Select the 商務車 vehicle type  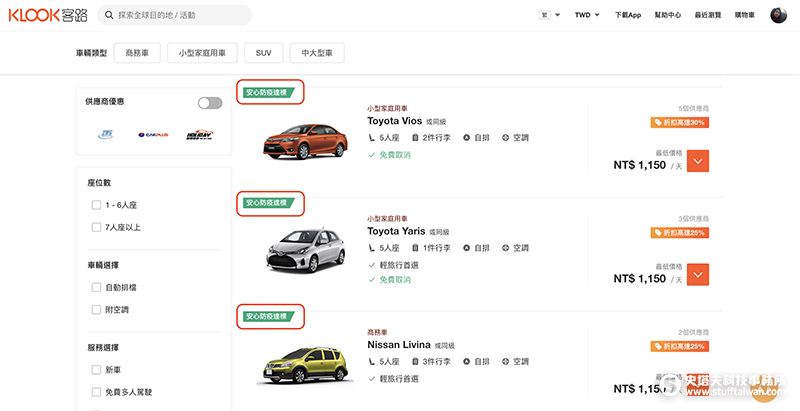[x=137, y=53]
